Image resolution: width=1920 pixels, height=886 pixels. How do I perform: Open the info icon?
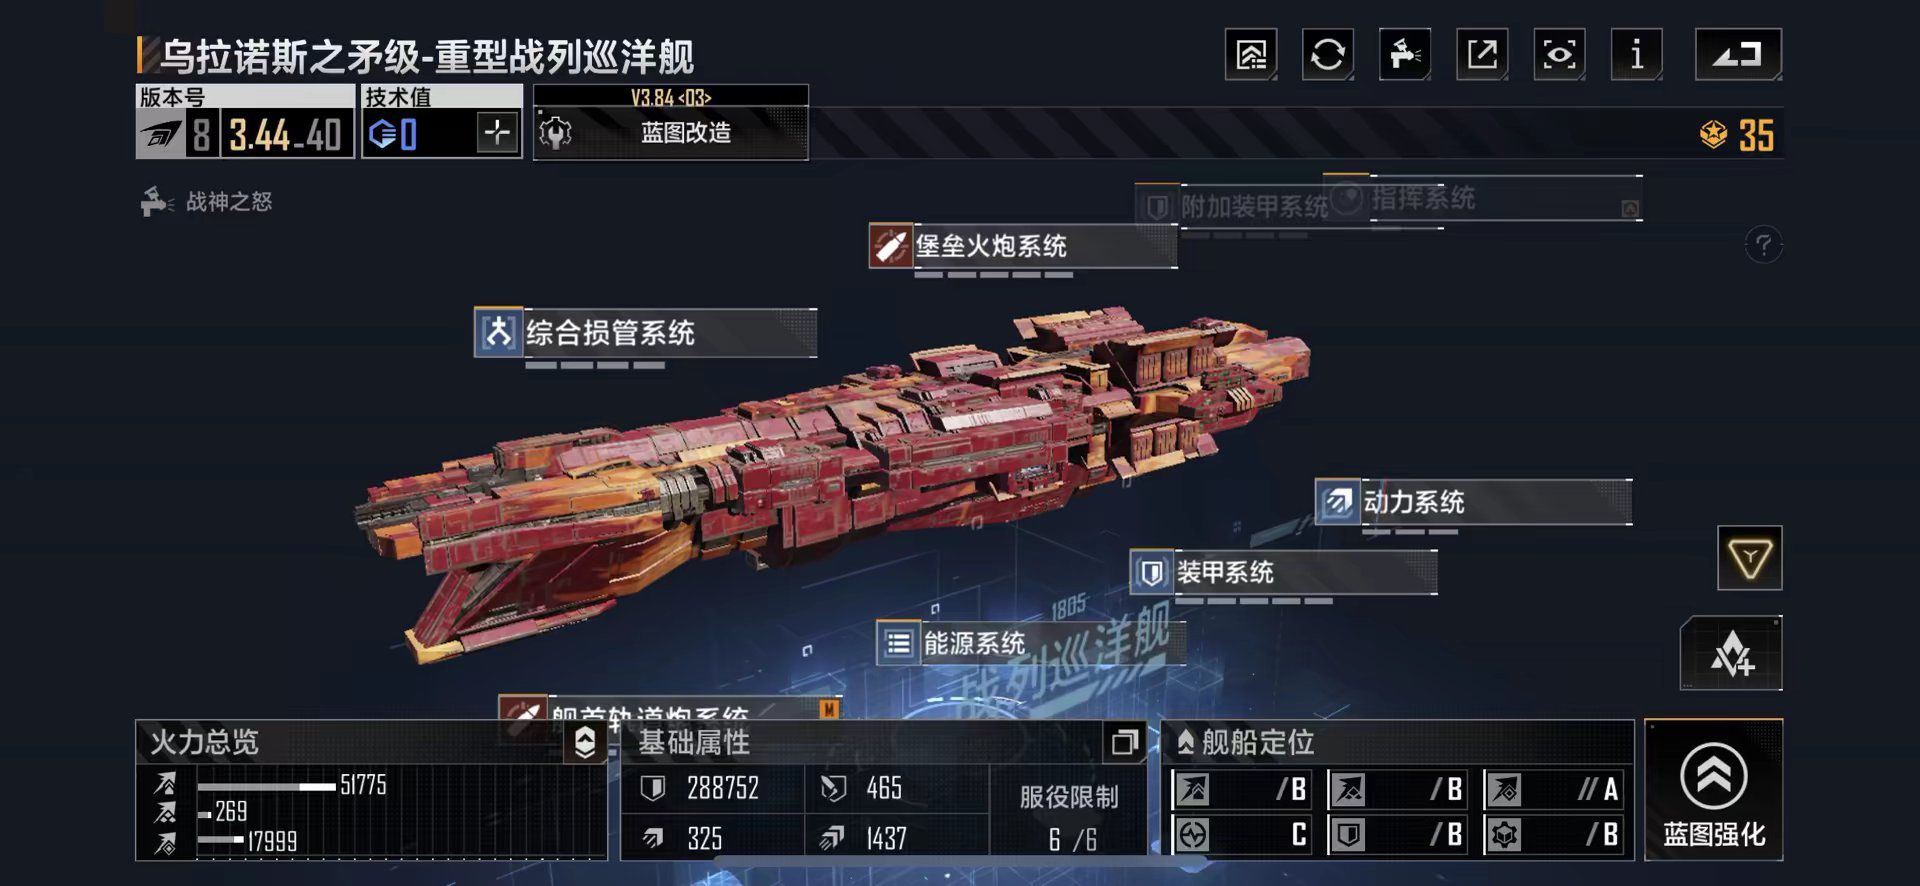coord(1636,54)
